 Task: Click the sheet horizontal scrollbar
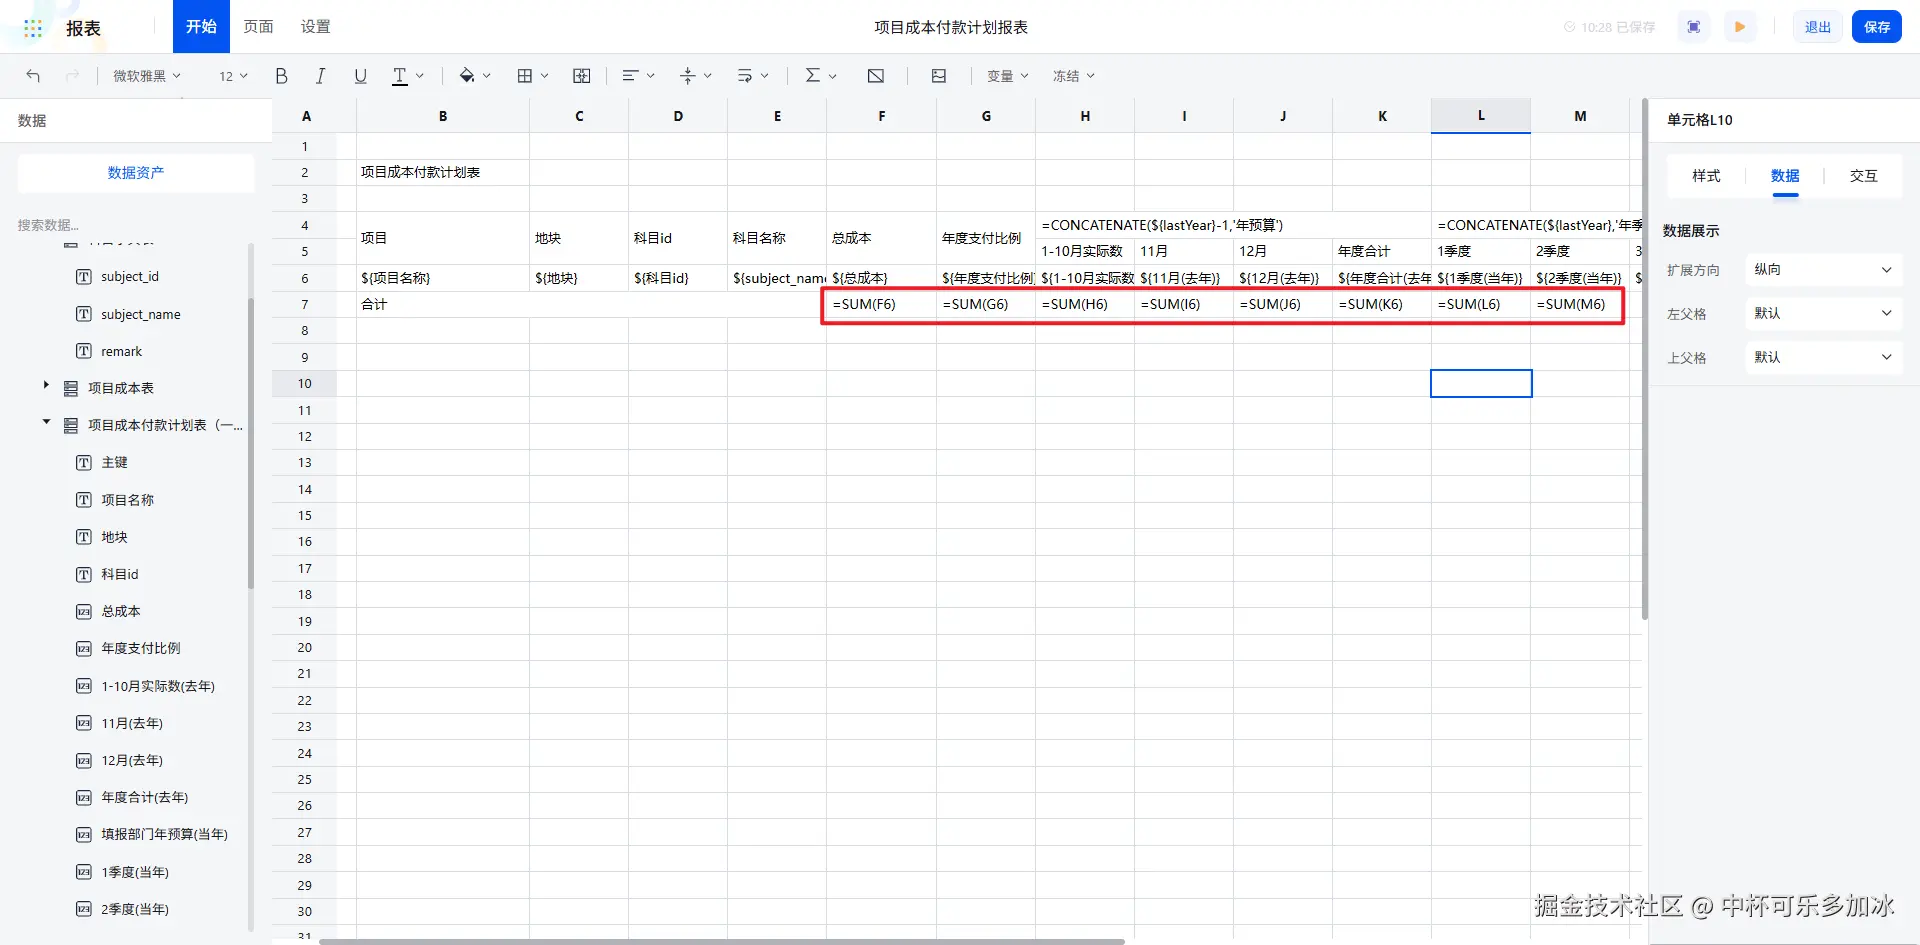click(x=722, y=941)
